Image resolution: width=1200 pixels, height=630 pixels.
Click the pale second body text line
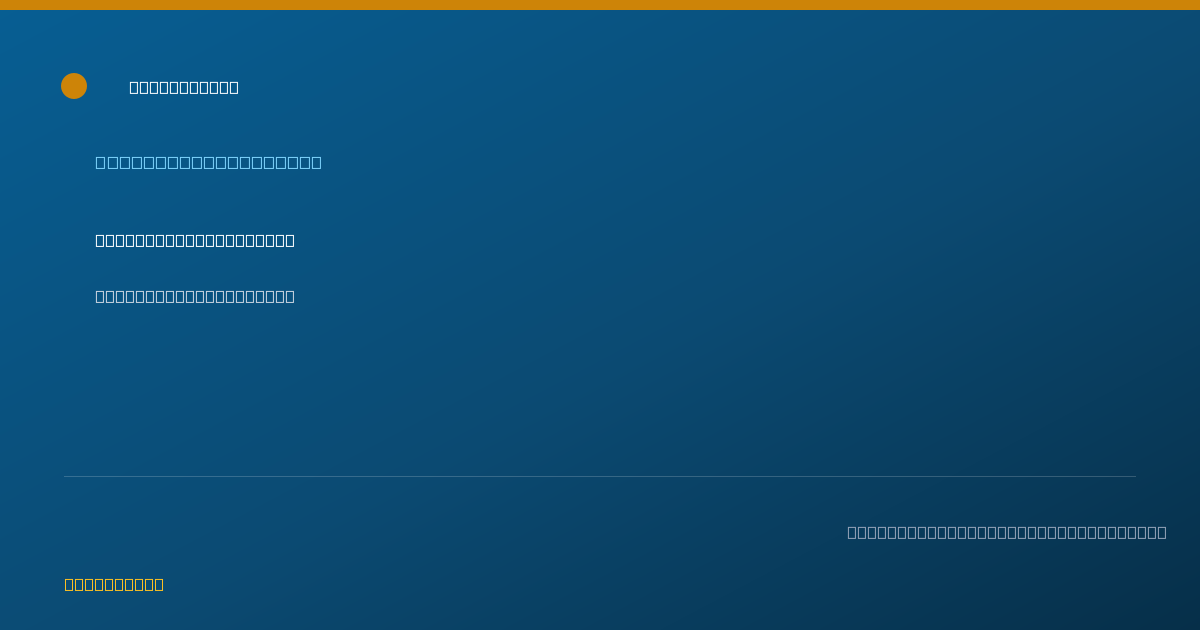[195, 296]
